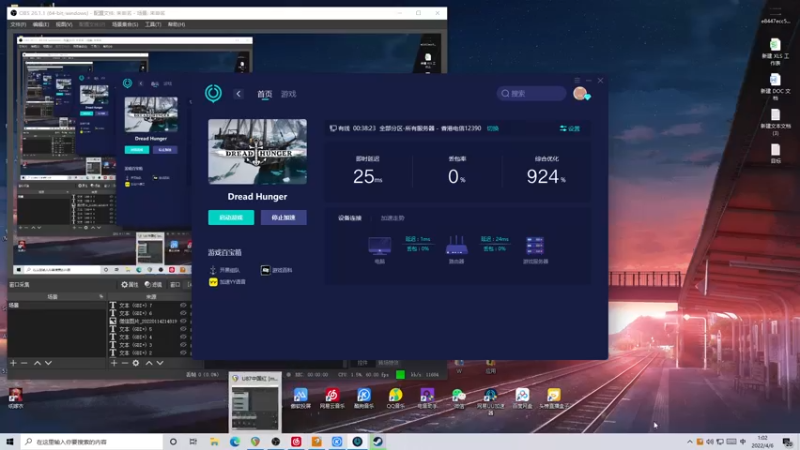Toggle visibility of 文本 (GDI+) 6 source

(x=183, y=313)
